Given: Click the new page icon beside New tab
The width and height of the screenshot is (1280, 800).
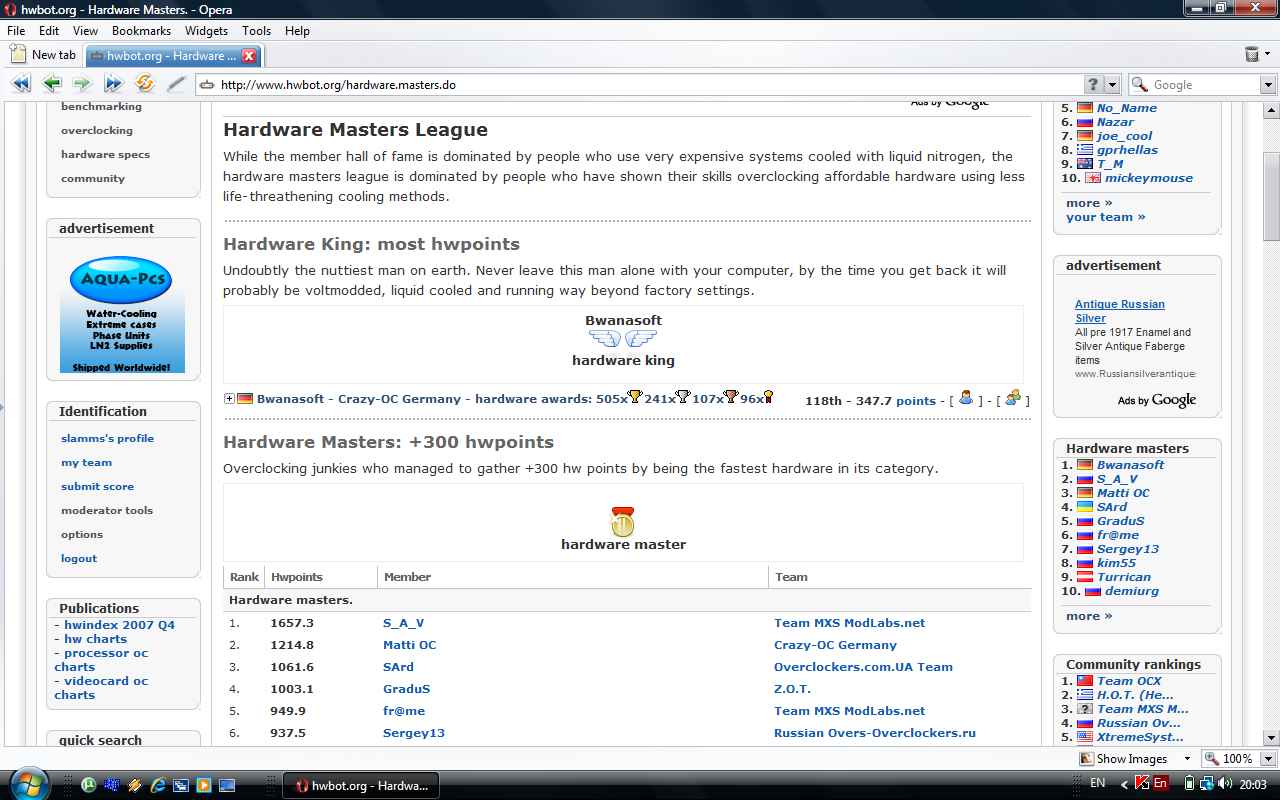Looking at the screenshot, I should click(x=18, y=55).
